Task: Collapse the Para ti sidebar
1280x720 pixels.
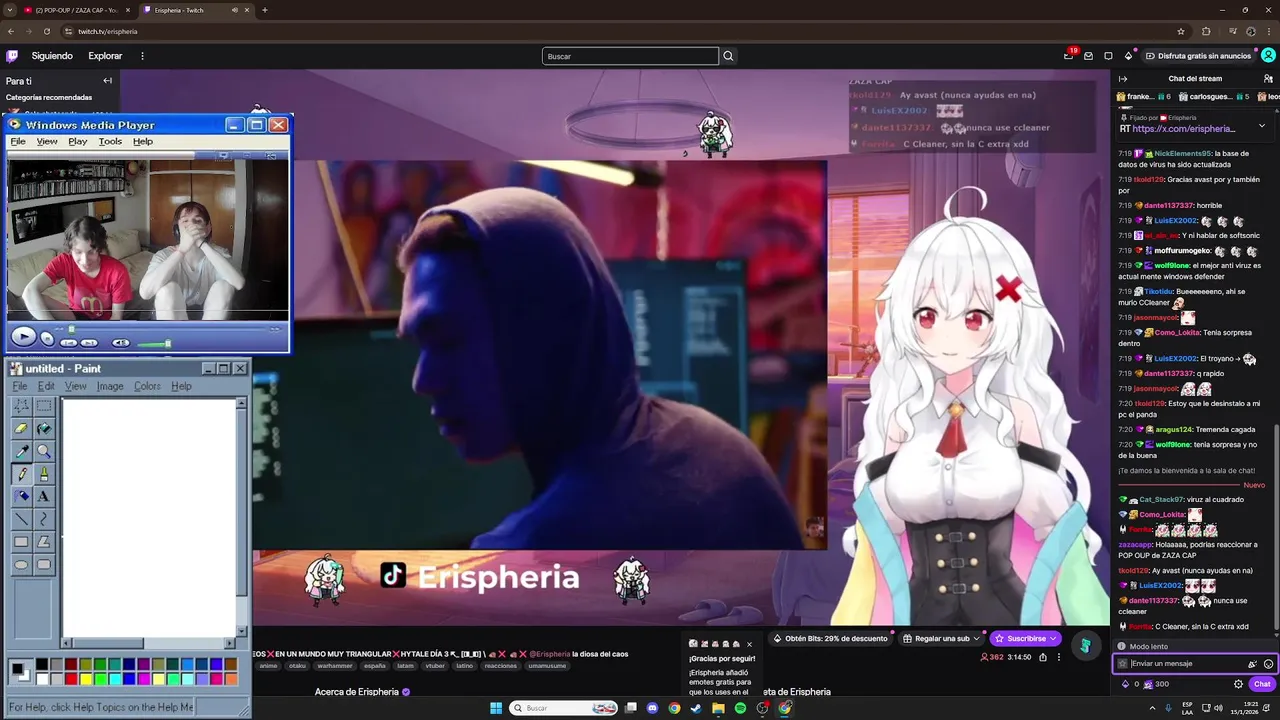Action: pyautogui.click(x=107, y=81)
